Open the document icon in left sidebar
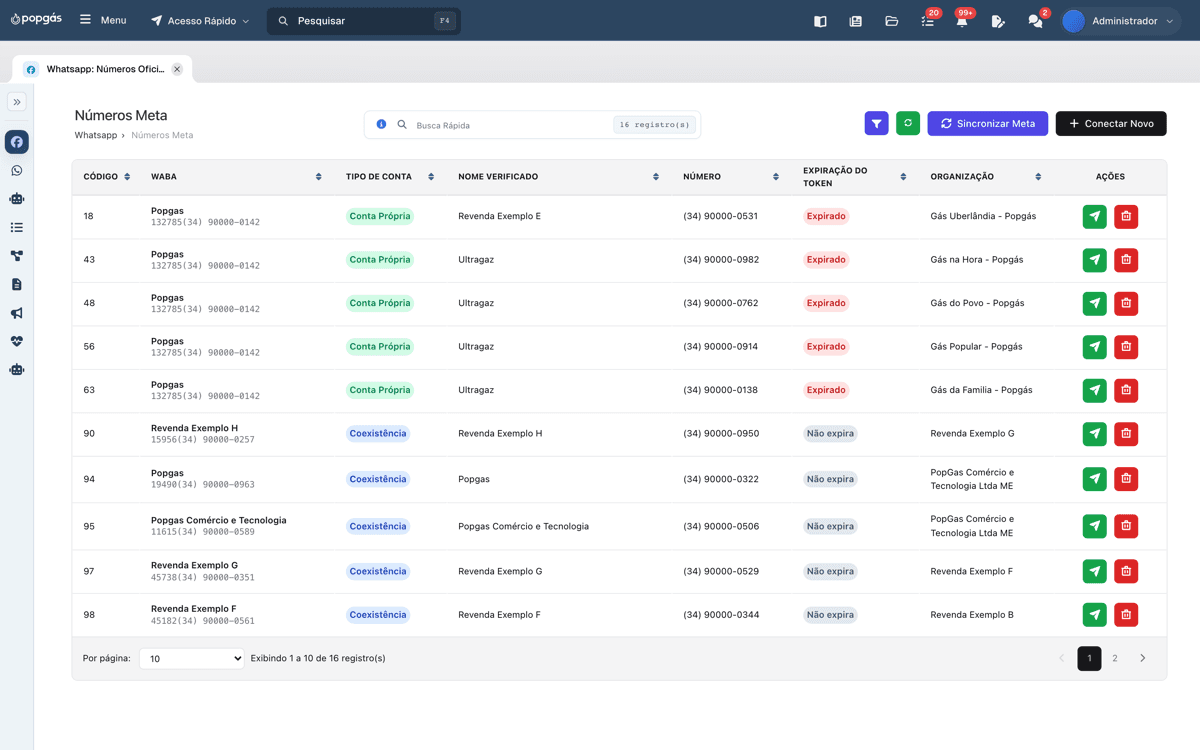 click(17, 285)
